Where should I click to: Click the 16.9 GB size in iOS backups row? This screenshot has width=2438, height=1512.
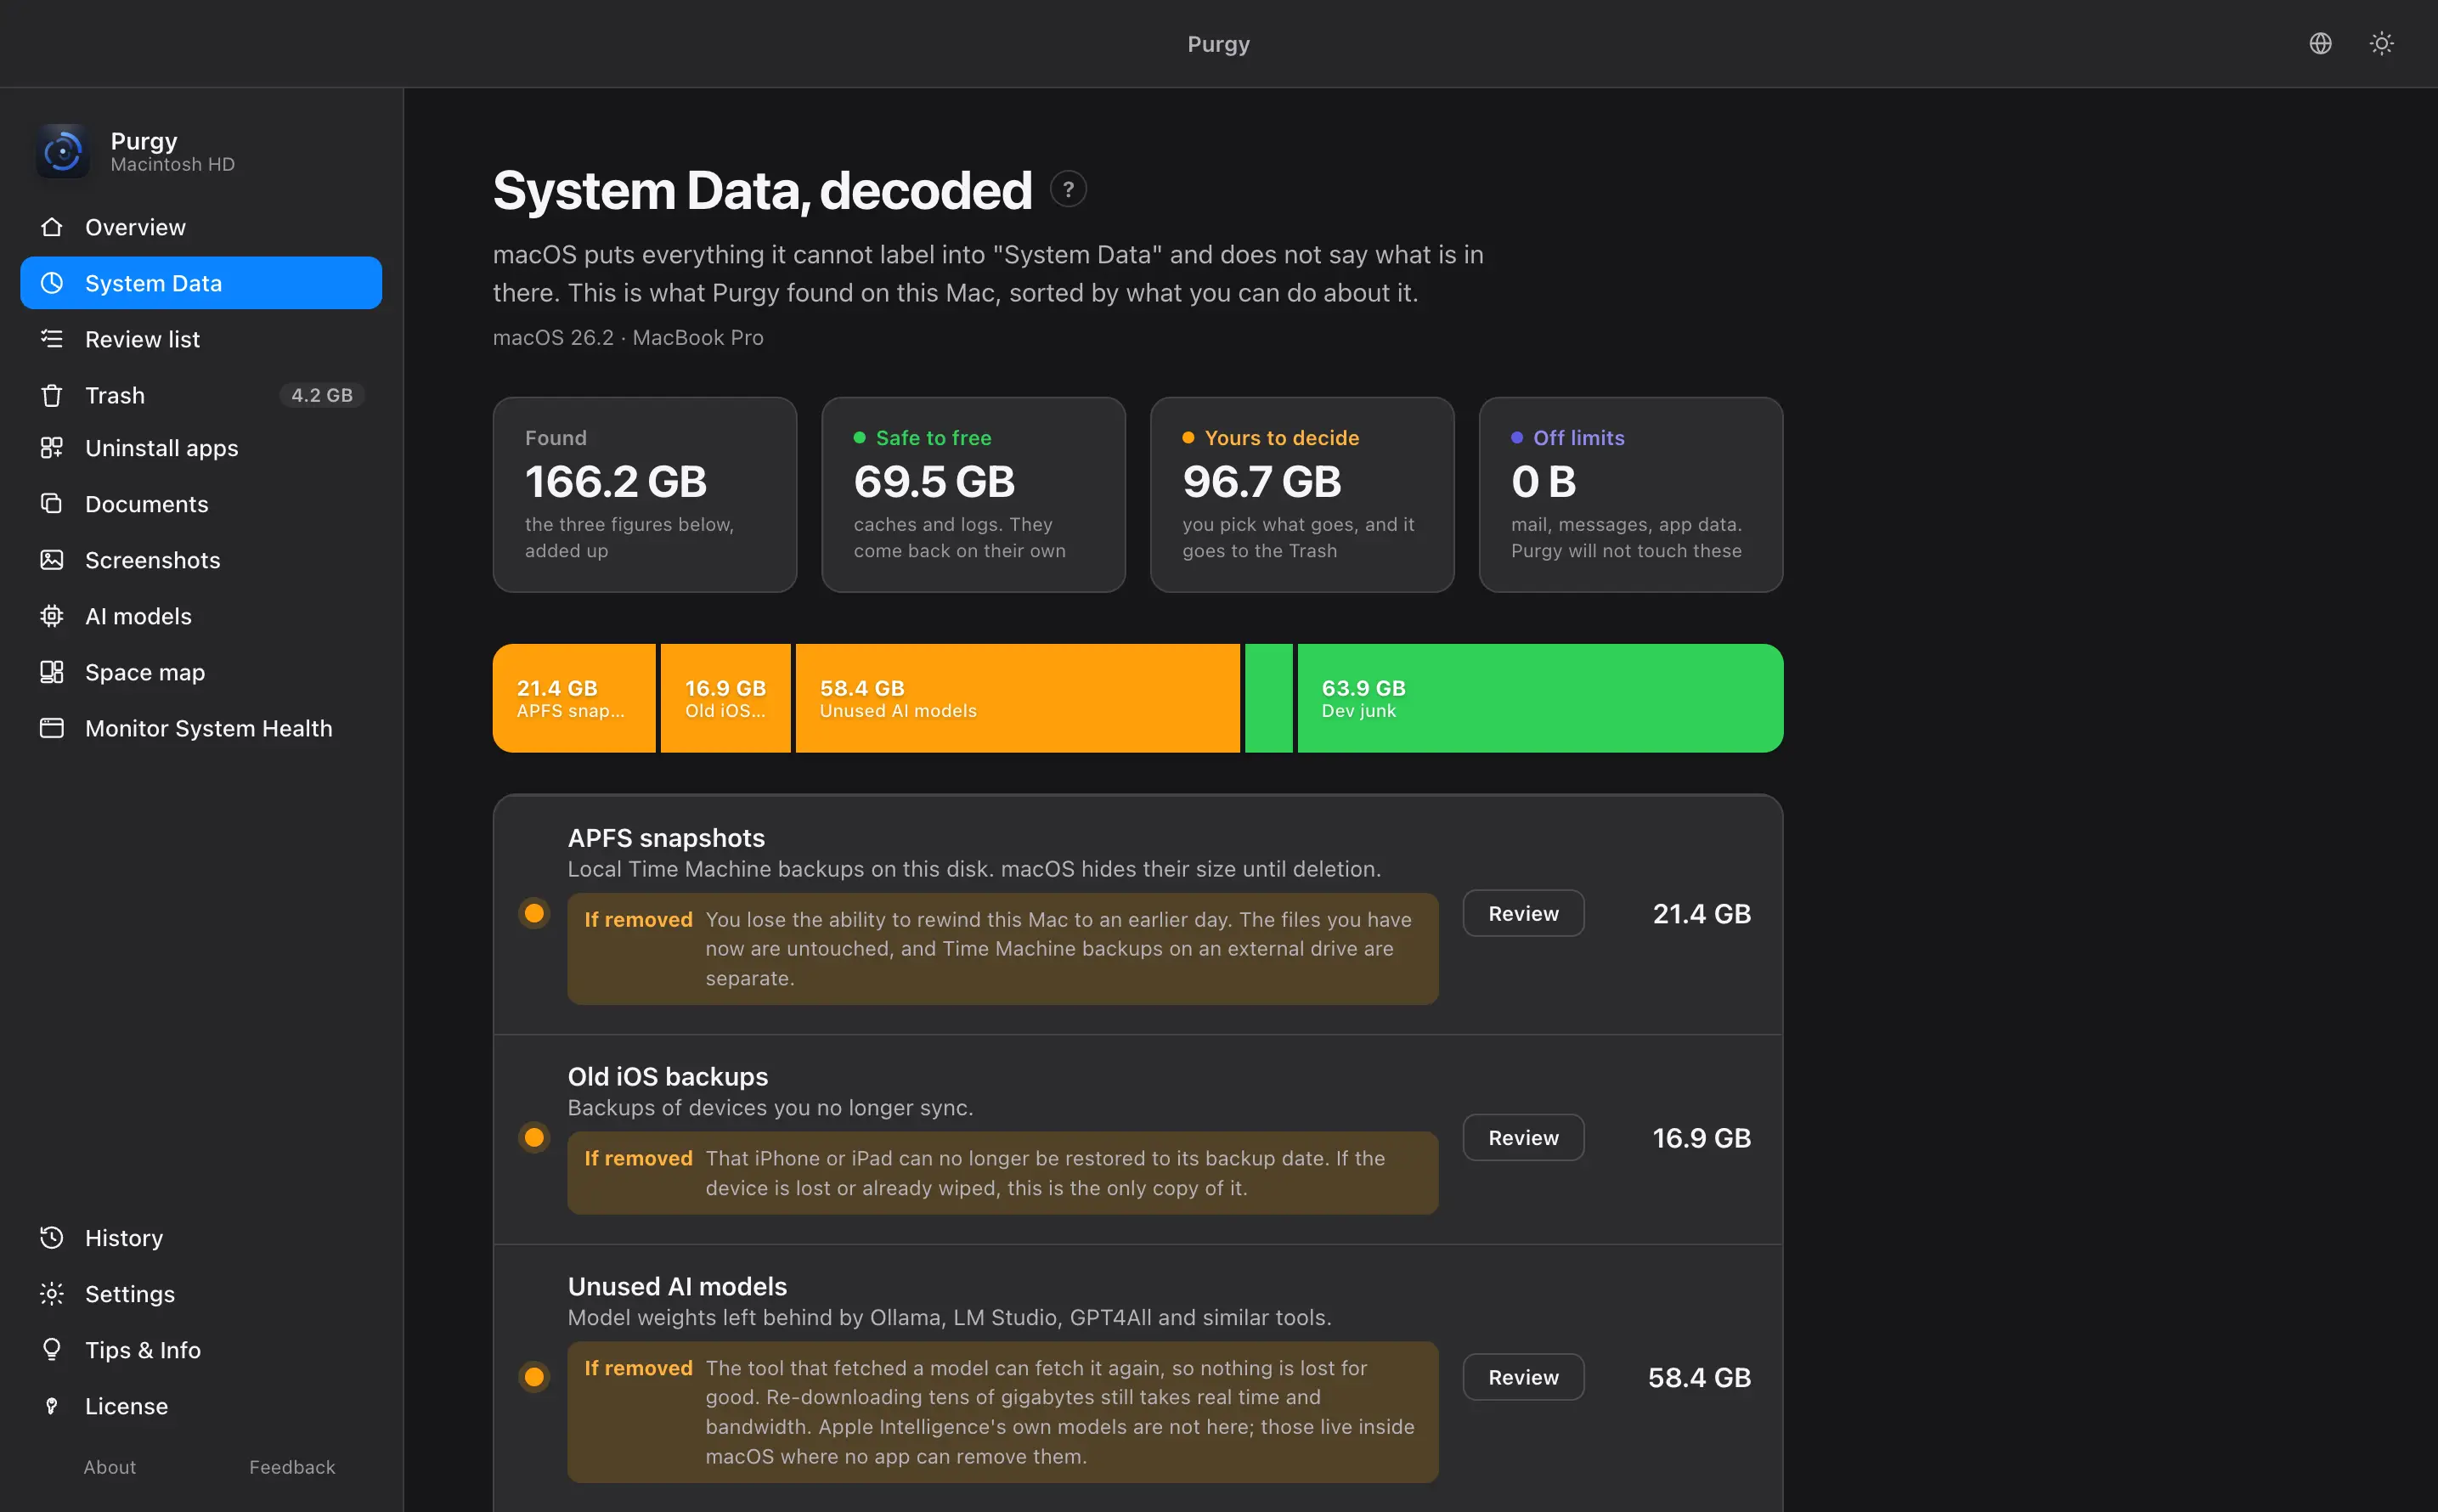tap(1701, 1138)
